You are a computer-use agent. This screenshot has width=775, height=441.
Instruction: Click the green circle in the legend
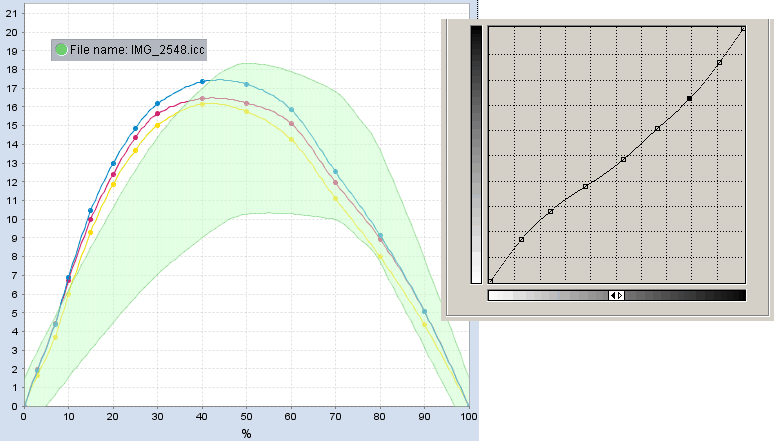pos(61,49)
